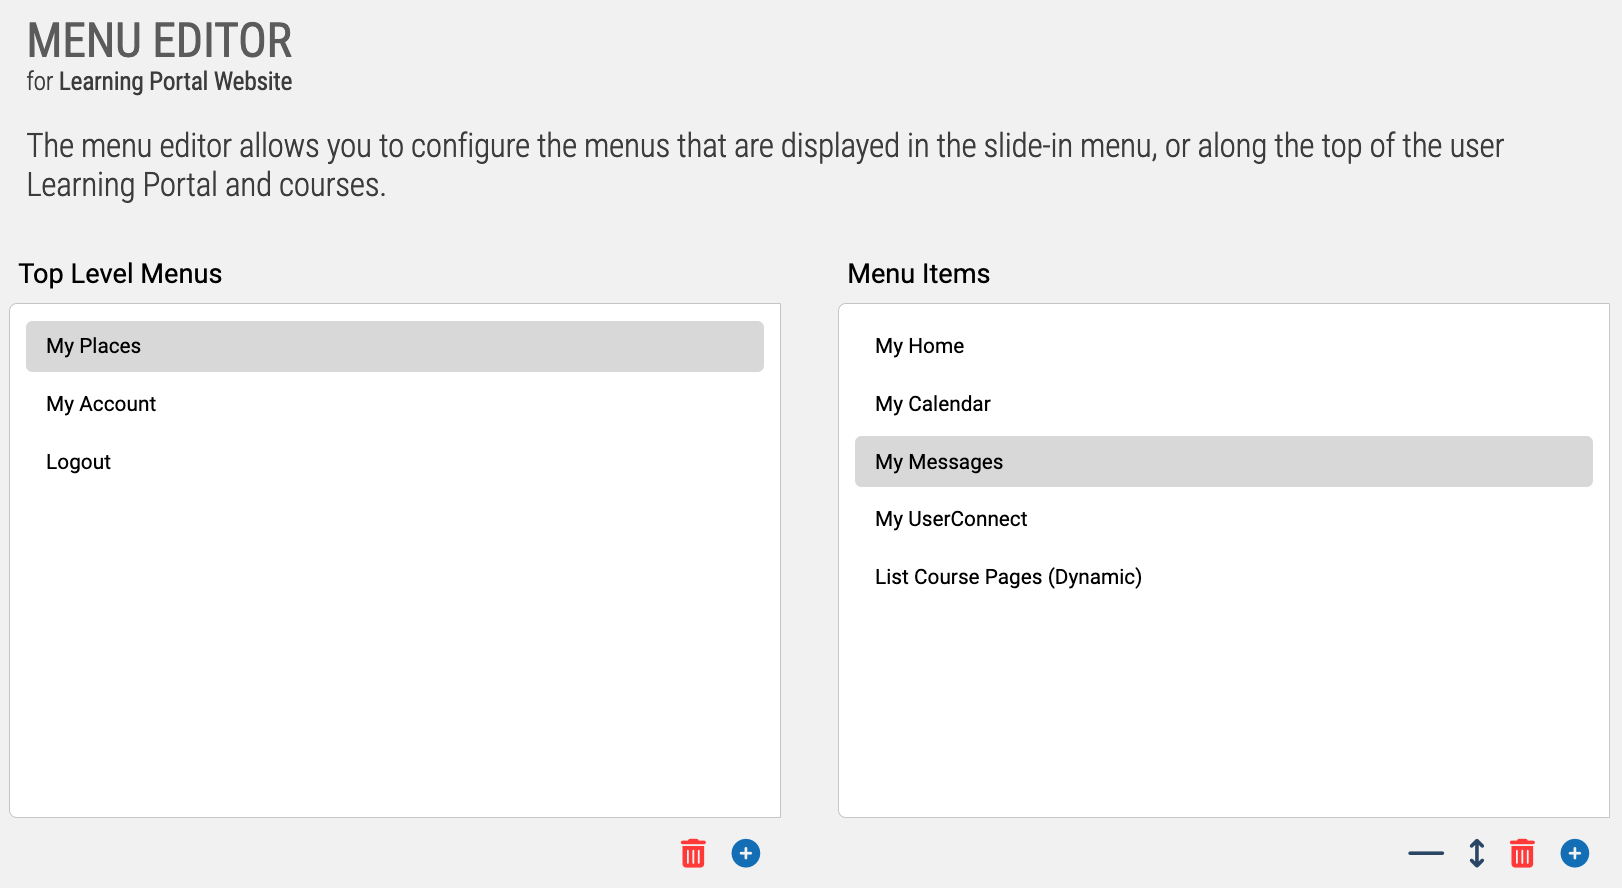Click the Top Level Menus heading
Viewport: 1622px width, 888px height.
(120, 274)
